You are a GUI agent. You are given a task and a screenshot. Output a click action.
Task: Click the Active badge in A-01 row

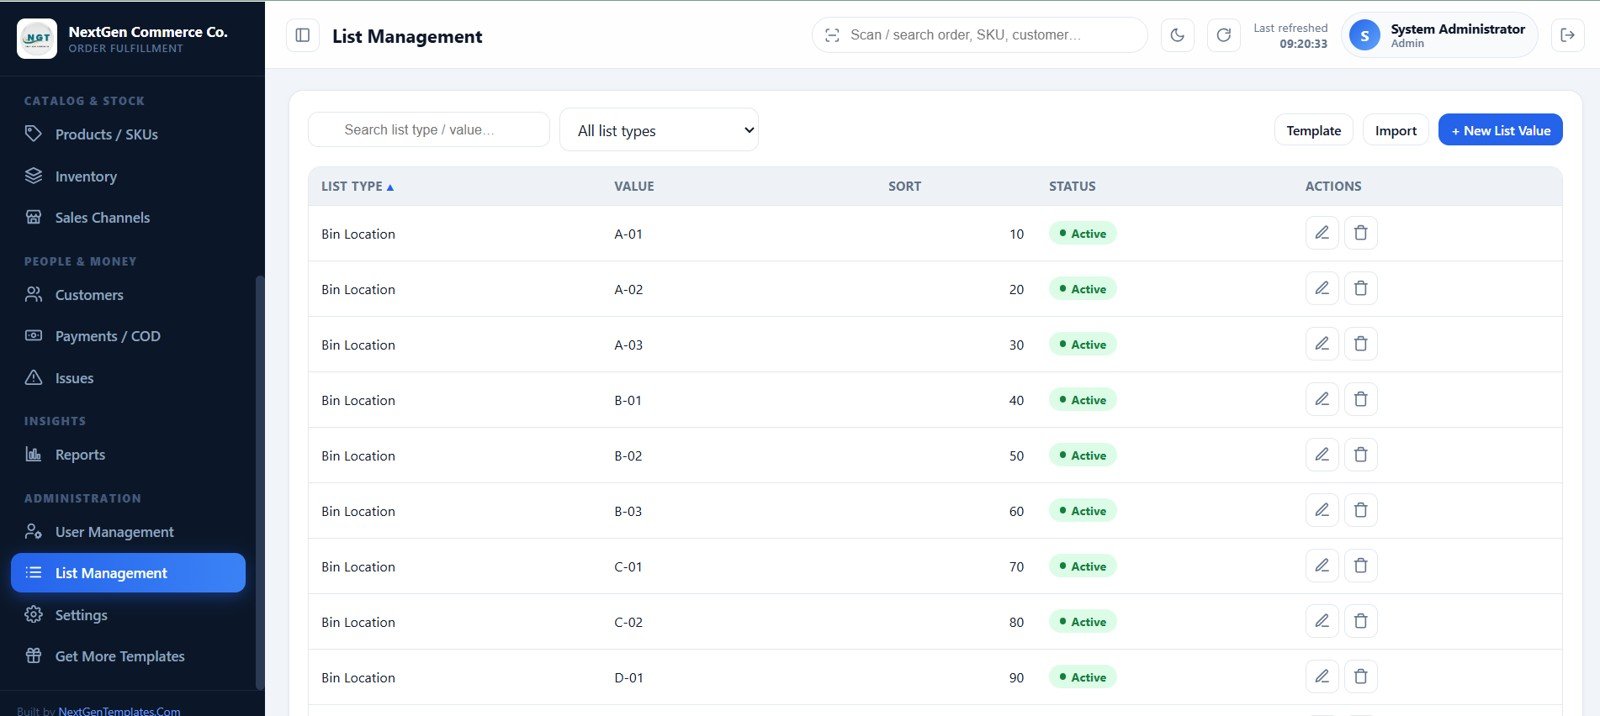click(x=1083, y=233)
